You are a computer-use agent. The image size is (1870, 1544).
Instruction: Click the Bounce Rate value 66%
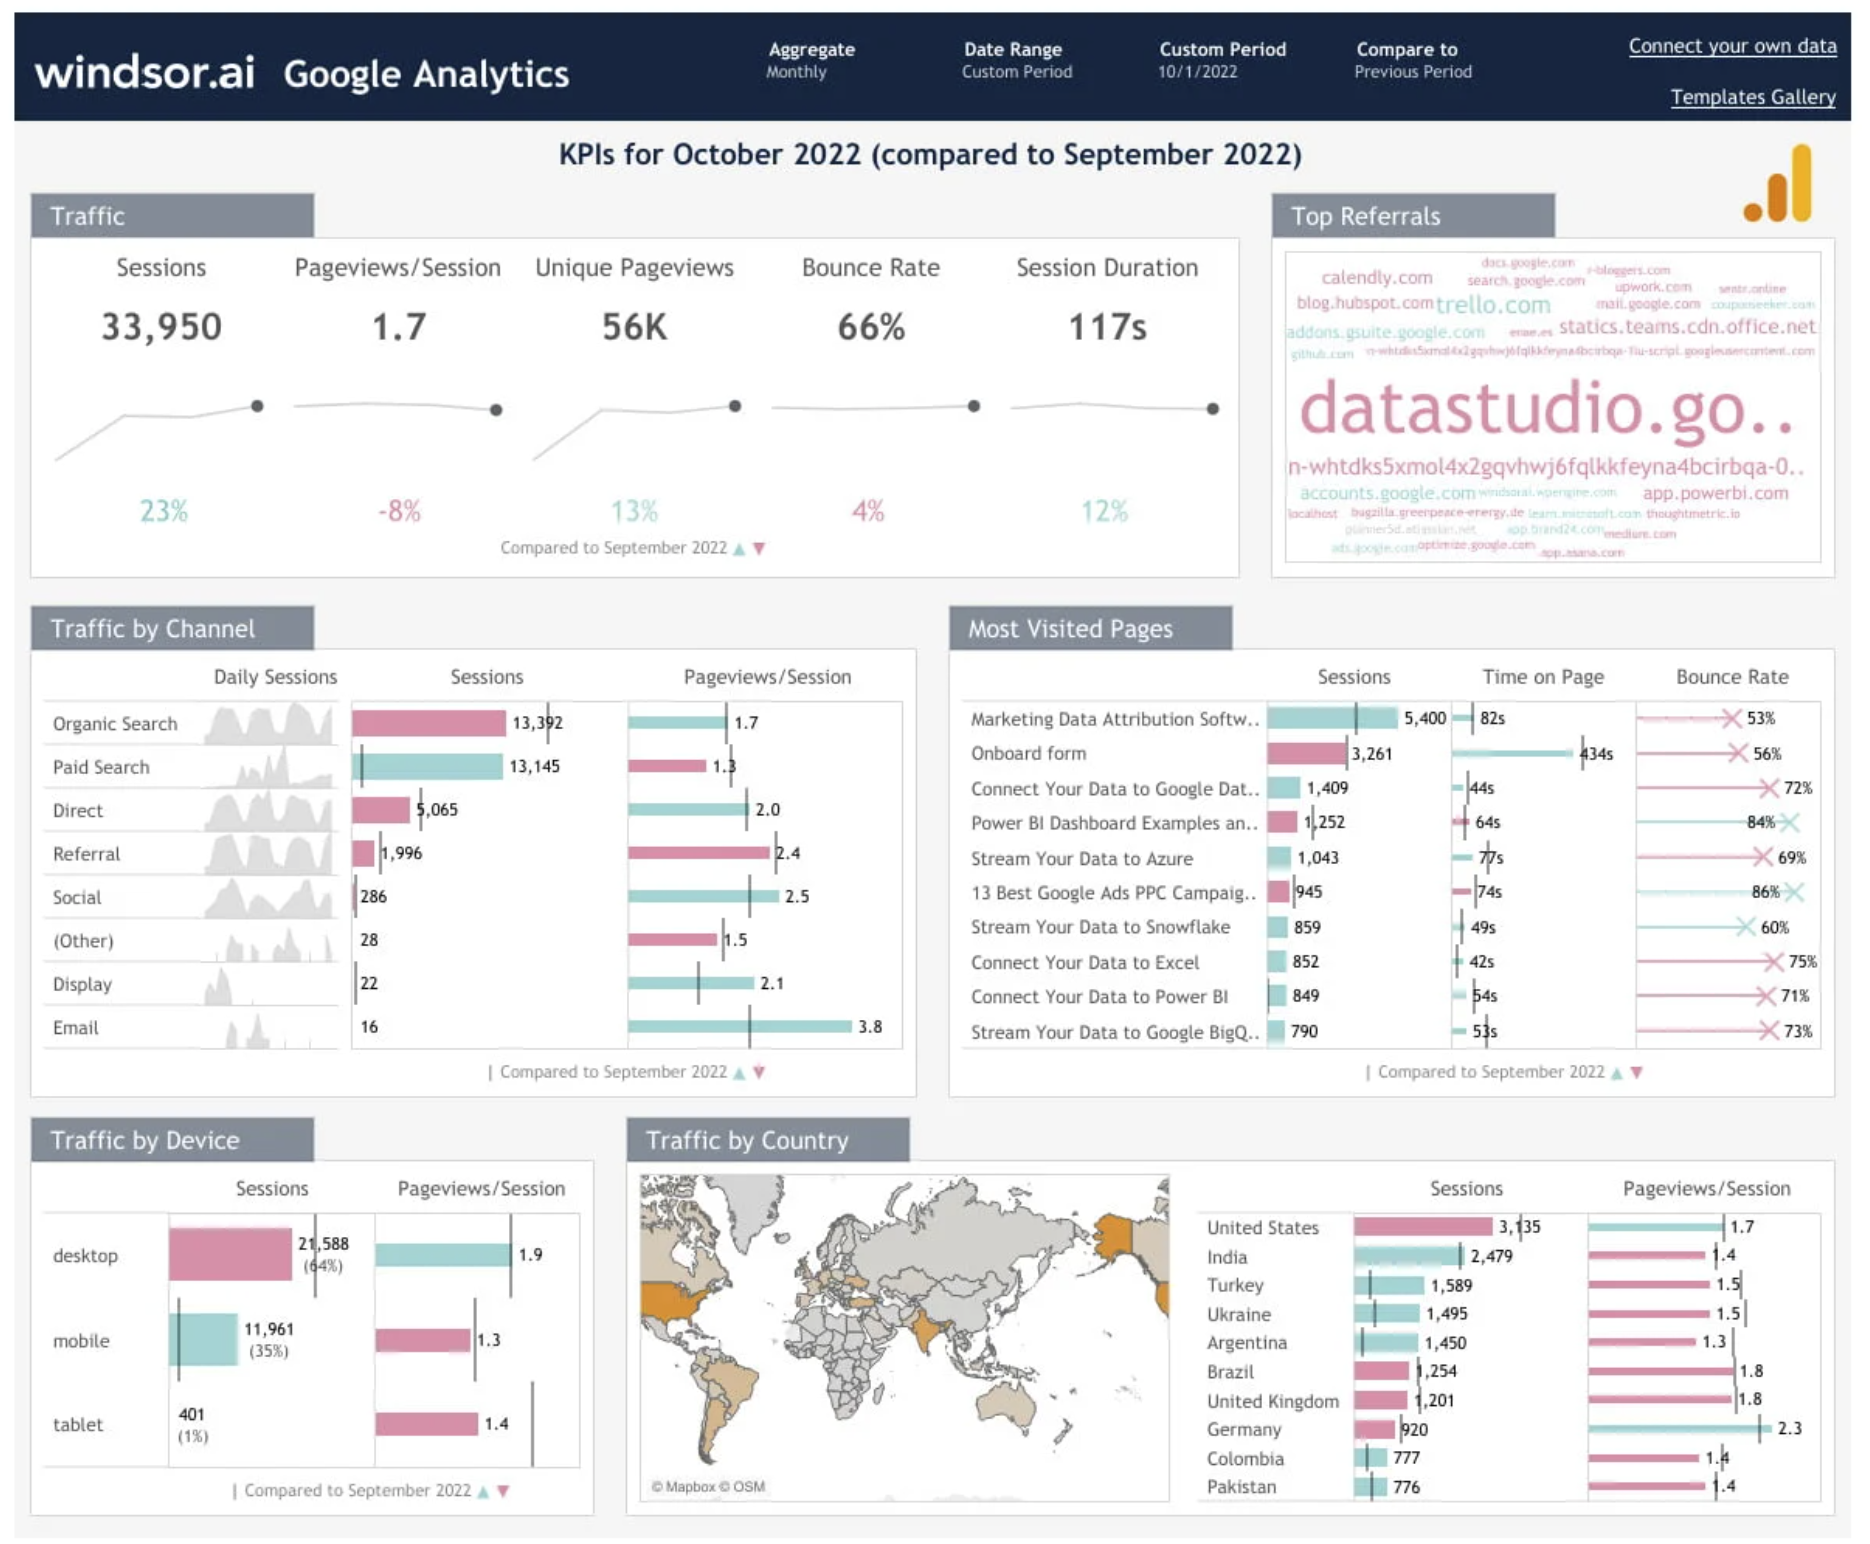[871, 327]
